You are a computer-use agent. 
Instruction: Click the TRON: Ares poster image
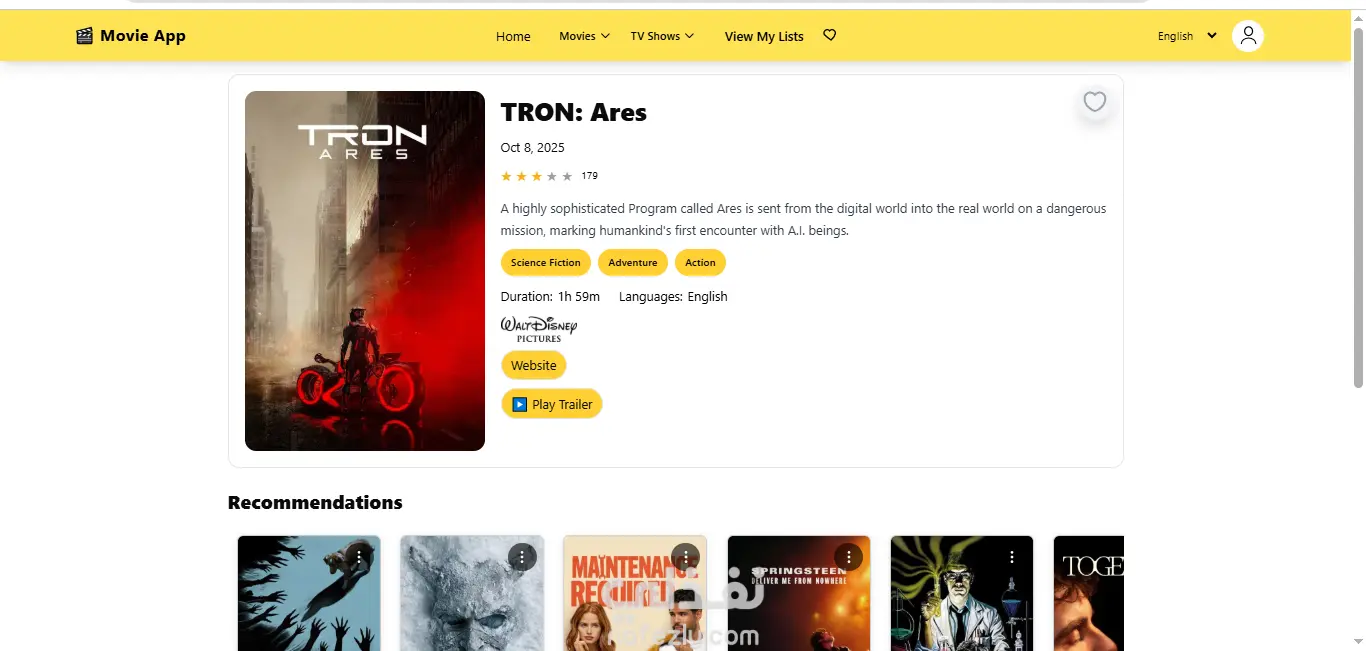tap(365, 271)
